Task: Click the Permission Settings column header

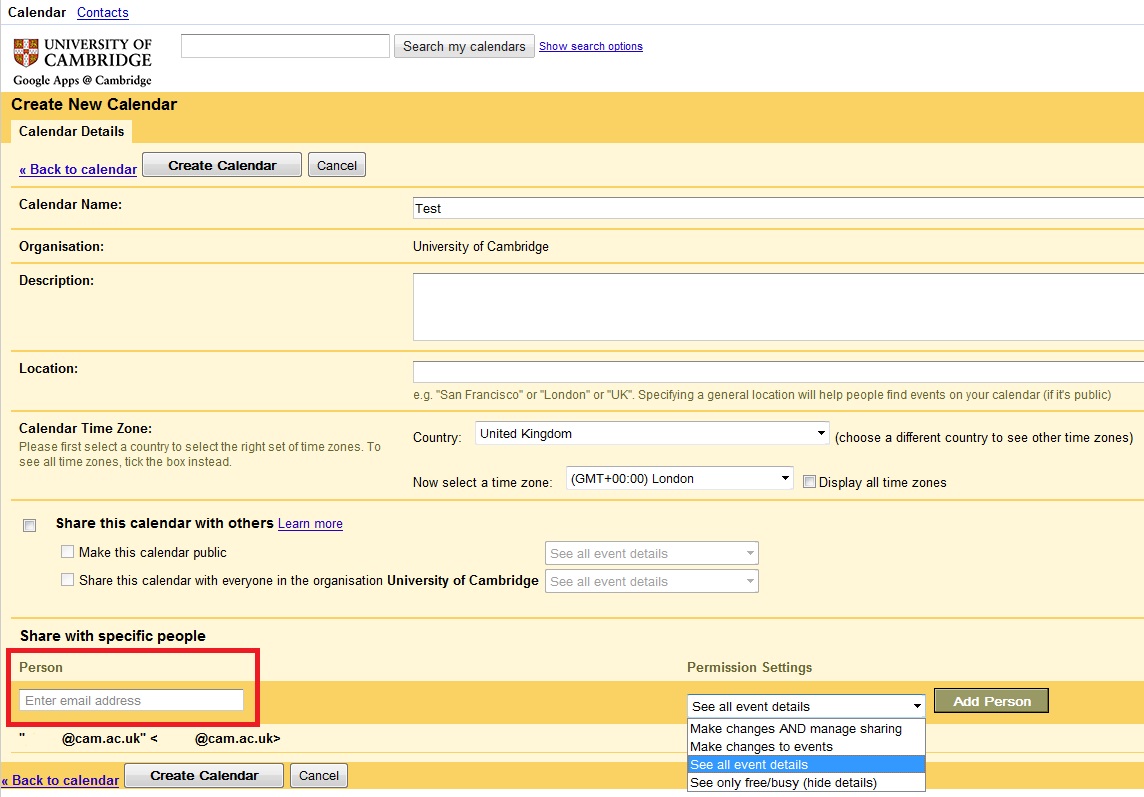Action: coord(749,667)
